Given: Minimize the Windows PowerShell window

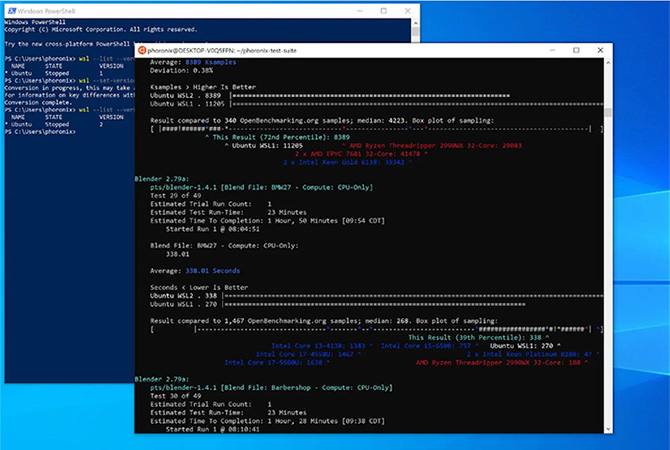Looking at the screenshot, I should [x=360, y=11].
